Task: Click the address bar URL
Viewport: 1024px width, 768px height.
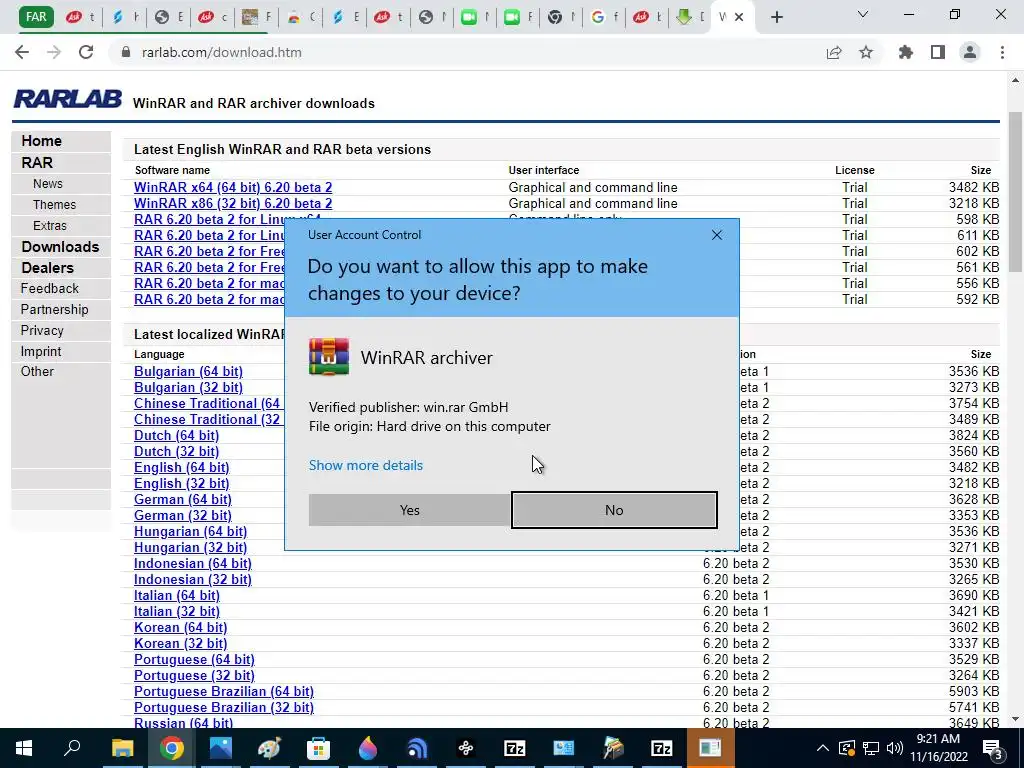Action: pos(221,52)
